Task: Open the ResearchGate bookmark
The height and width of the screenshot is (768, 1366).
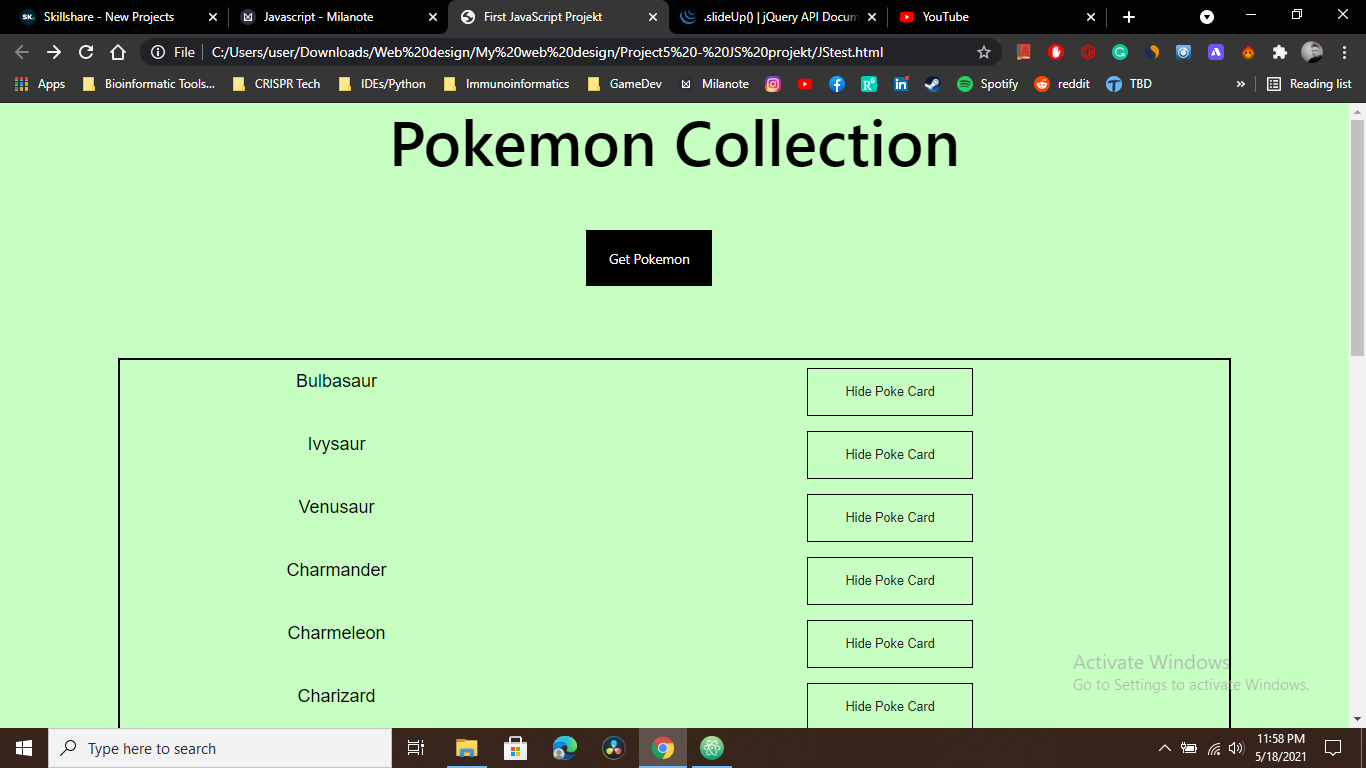Action: point(869,84)
